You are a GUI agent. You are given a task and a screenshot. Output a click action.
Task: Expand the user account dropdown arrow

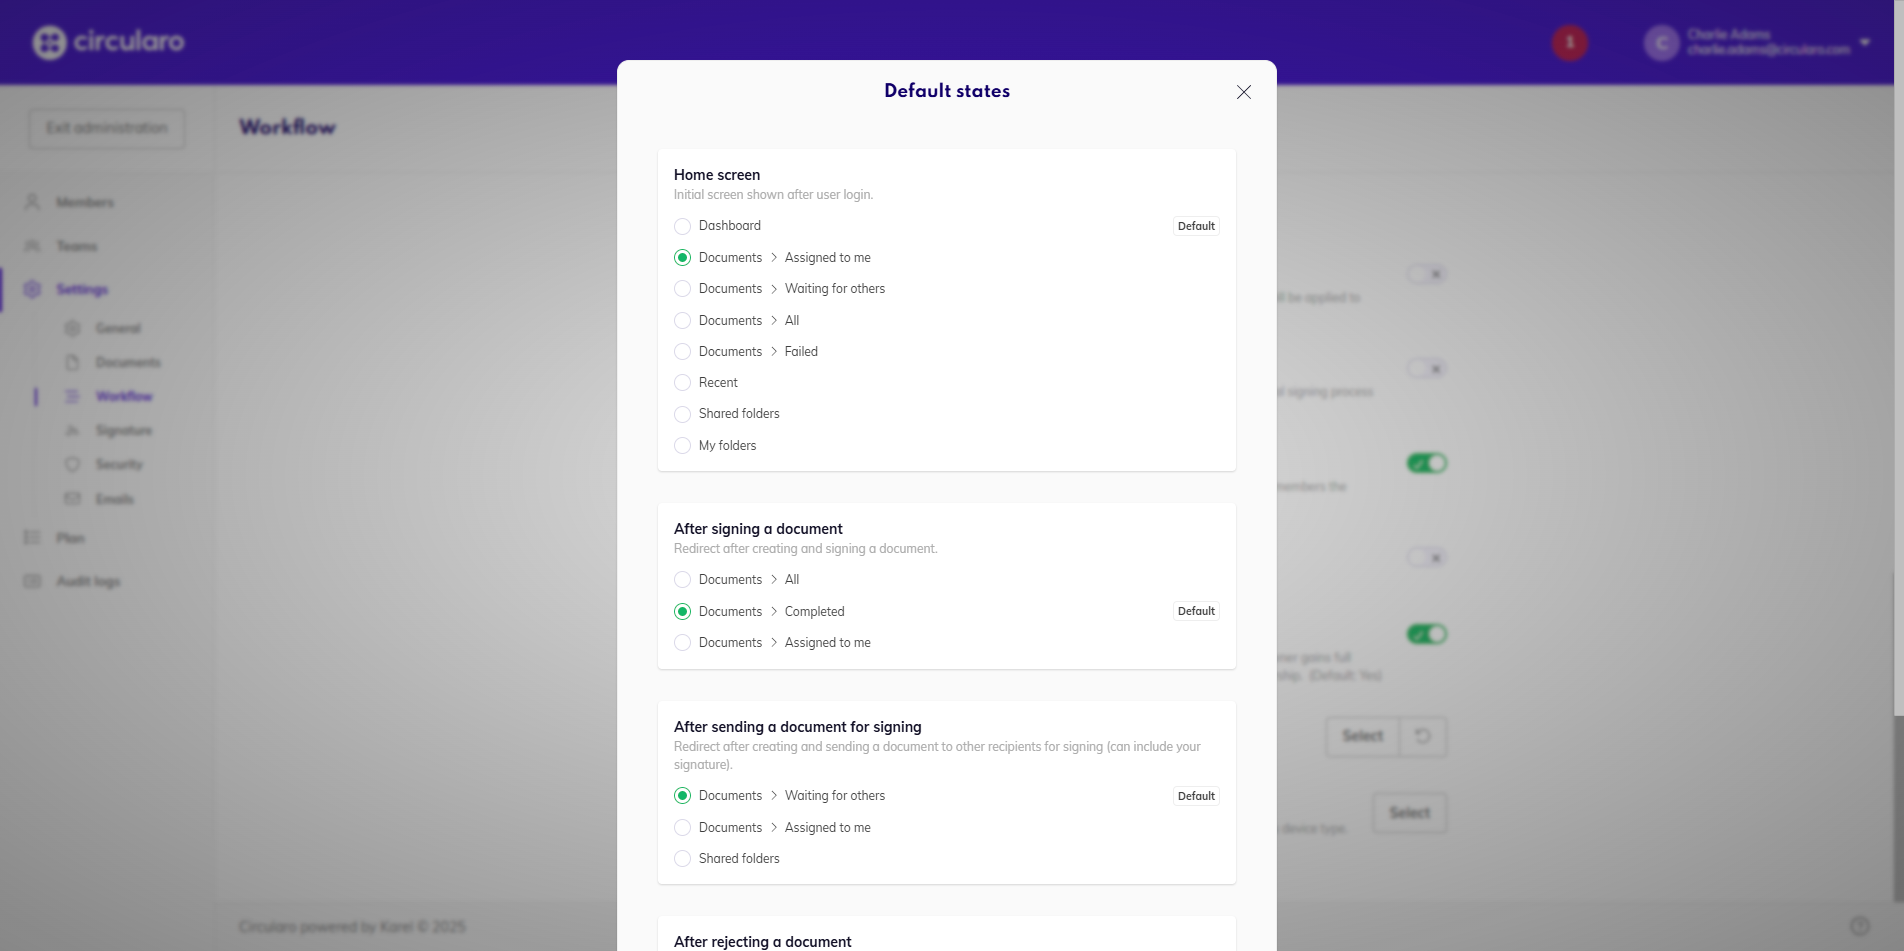click(1864, 42)
